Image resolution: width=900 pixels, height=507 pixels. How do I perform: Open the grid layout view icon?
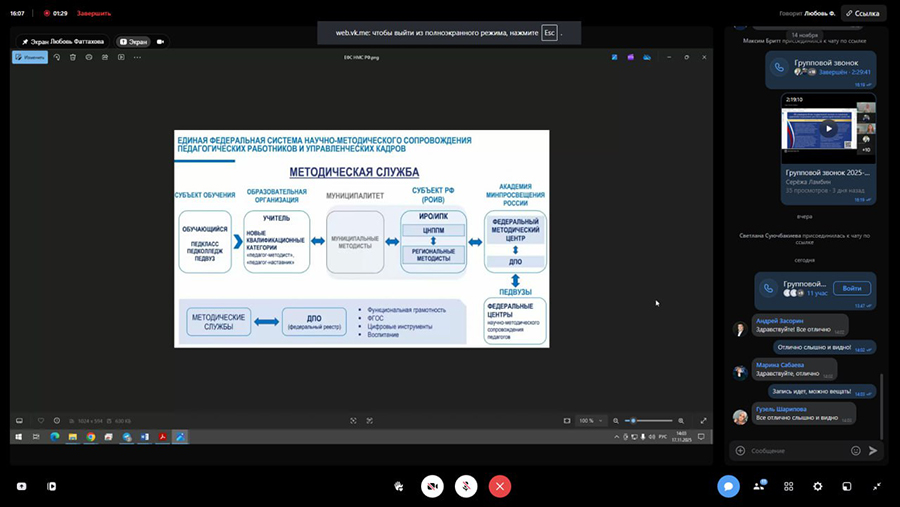(x=789, y=486)
